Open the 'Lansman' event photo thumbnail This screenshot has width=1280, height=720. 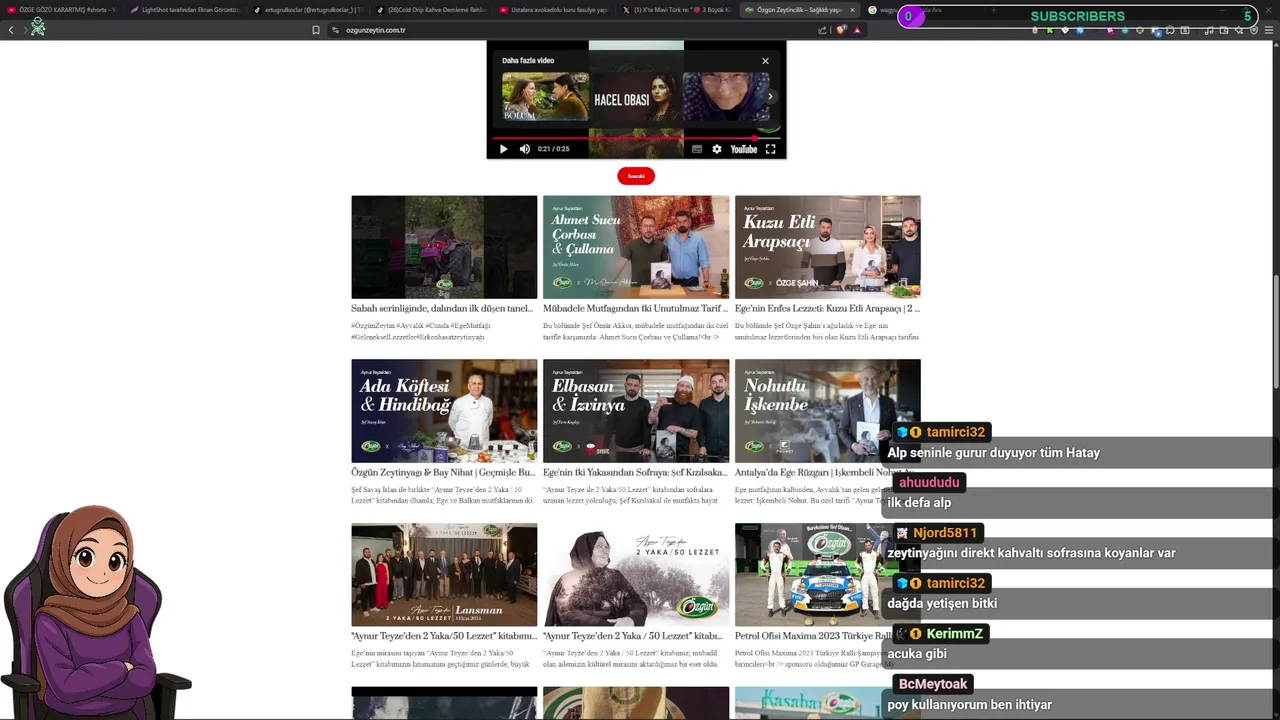pyautogui.click(x=444, y=575)
